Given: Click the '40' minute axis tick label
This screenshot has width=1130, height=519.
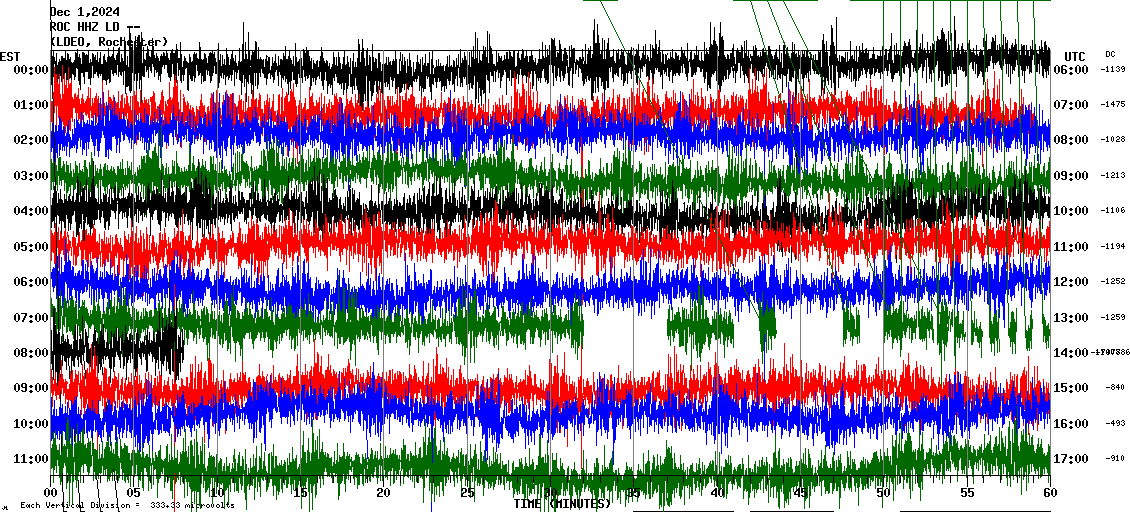Looking at the screenshot, I should click(x=717, y=492).
